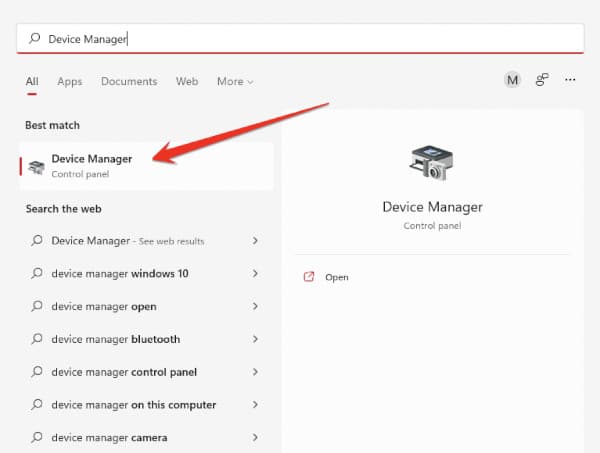This screenshot has height=453, width=600.
Task: Click search icon beside device manager windows 10
Action: pos(37,273)
